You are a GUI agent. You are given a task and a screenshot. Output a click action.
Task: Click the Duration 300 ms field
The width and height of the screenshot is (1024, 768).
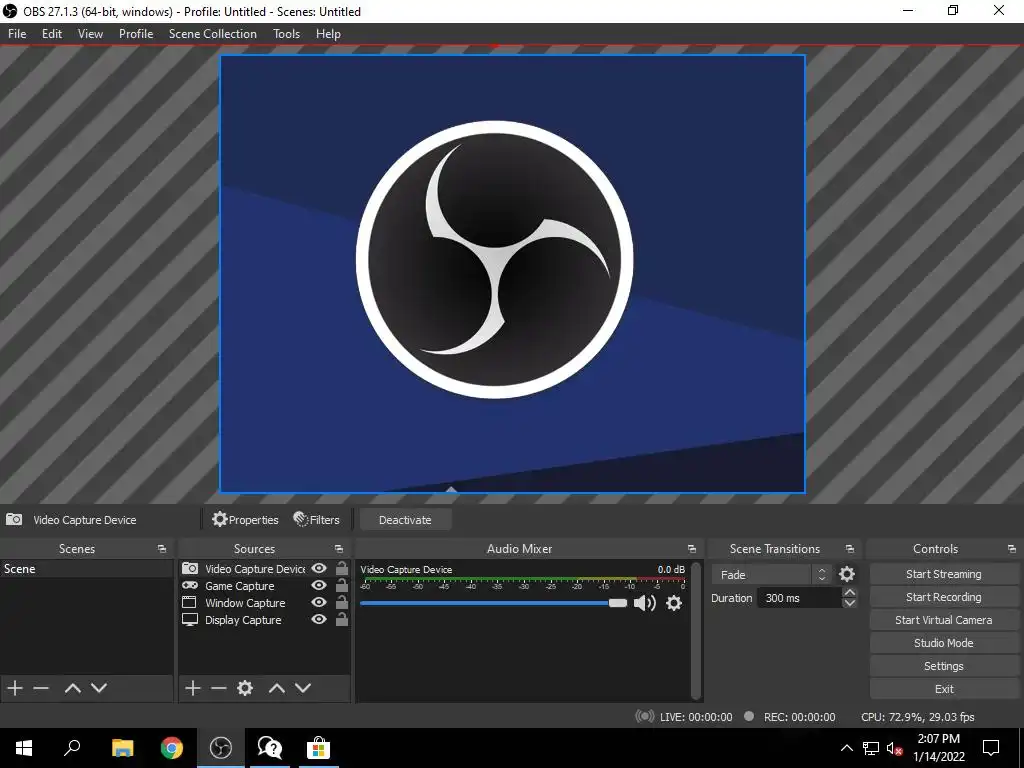click(799, 598)
